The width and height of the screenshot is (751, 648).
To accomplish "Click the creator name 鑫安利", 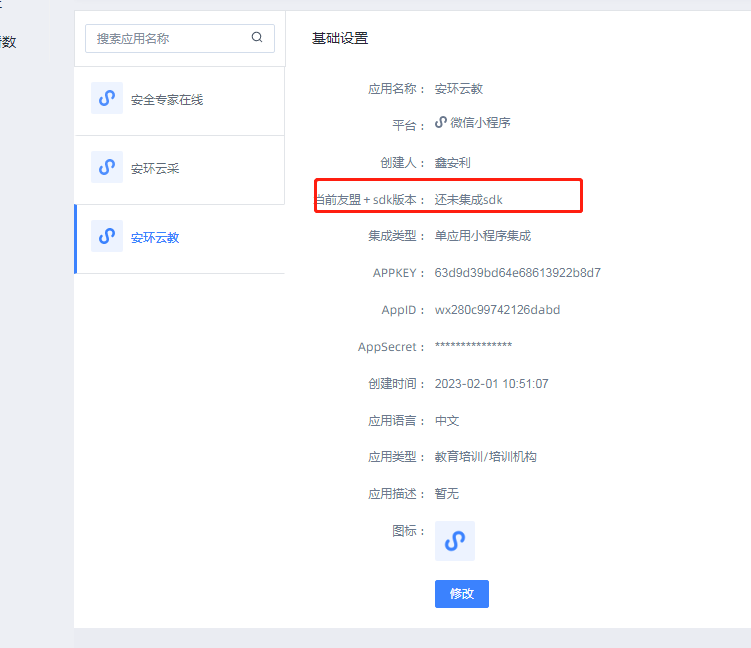I will coord(452,162).
